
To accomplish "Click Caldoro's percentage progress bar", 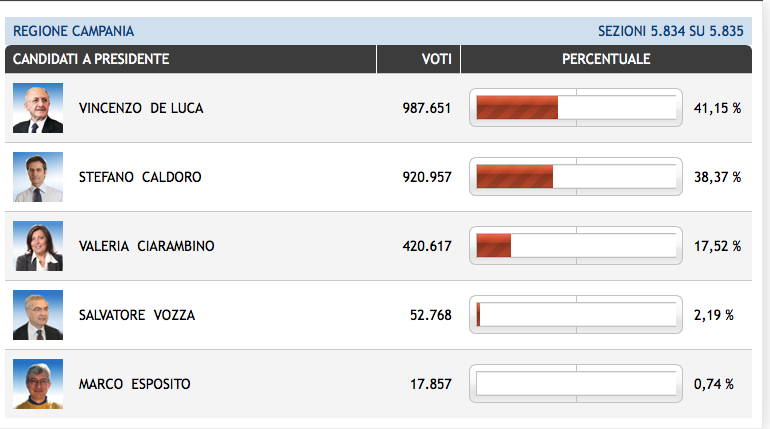I will (x=575, y=177).
